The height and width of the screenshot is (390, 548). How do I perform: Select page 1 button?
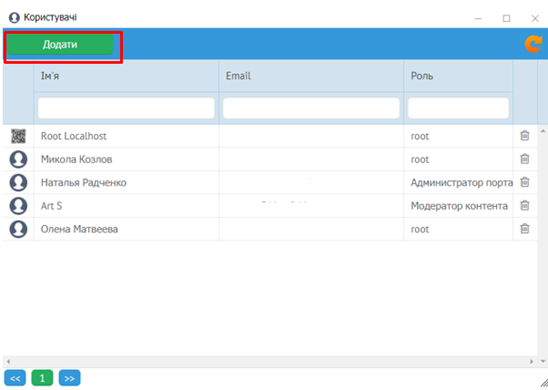[x=42, y=378]
